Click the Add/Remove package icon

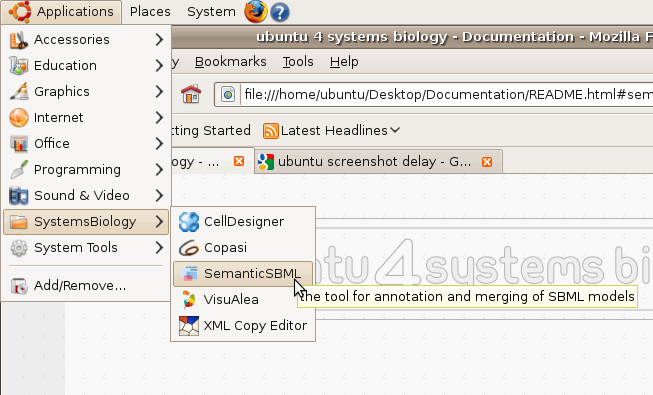(x=19, y=286)
